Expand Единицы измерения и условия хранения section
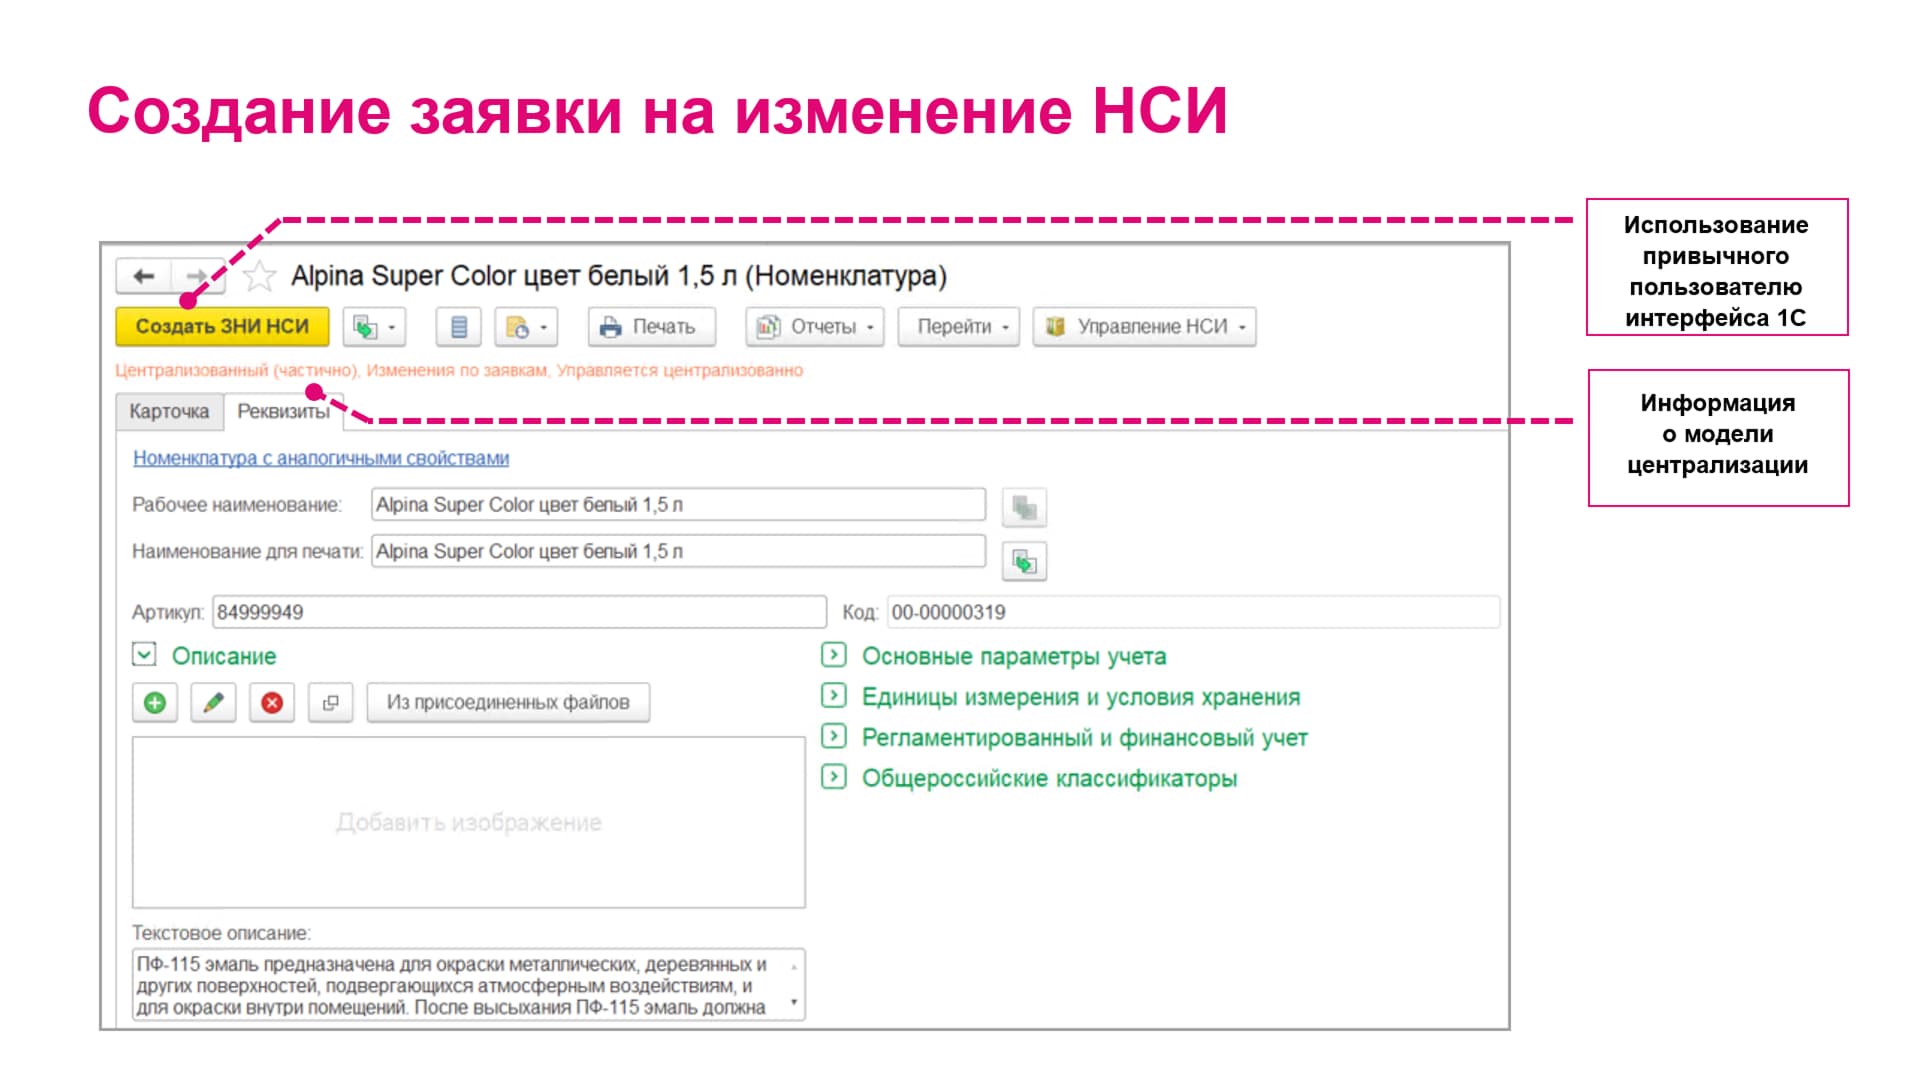The image size is (1920, 1080). pos(833,696)
